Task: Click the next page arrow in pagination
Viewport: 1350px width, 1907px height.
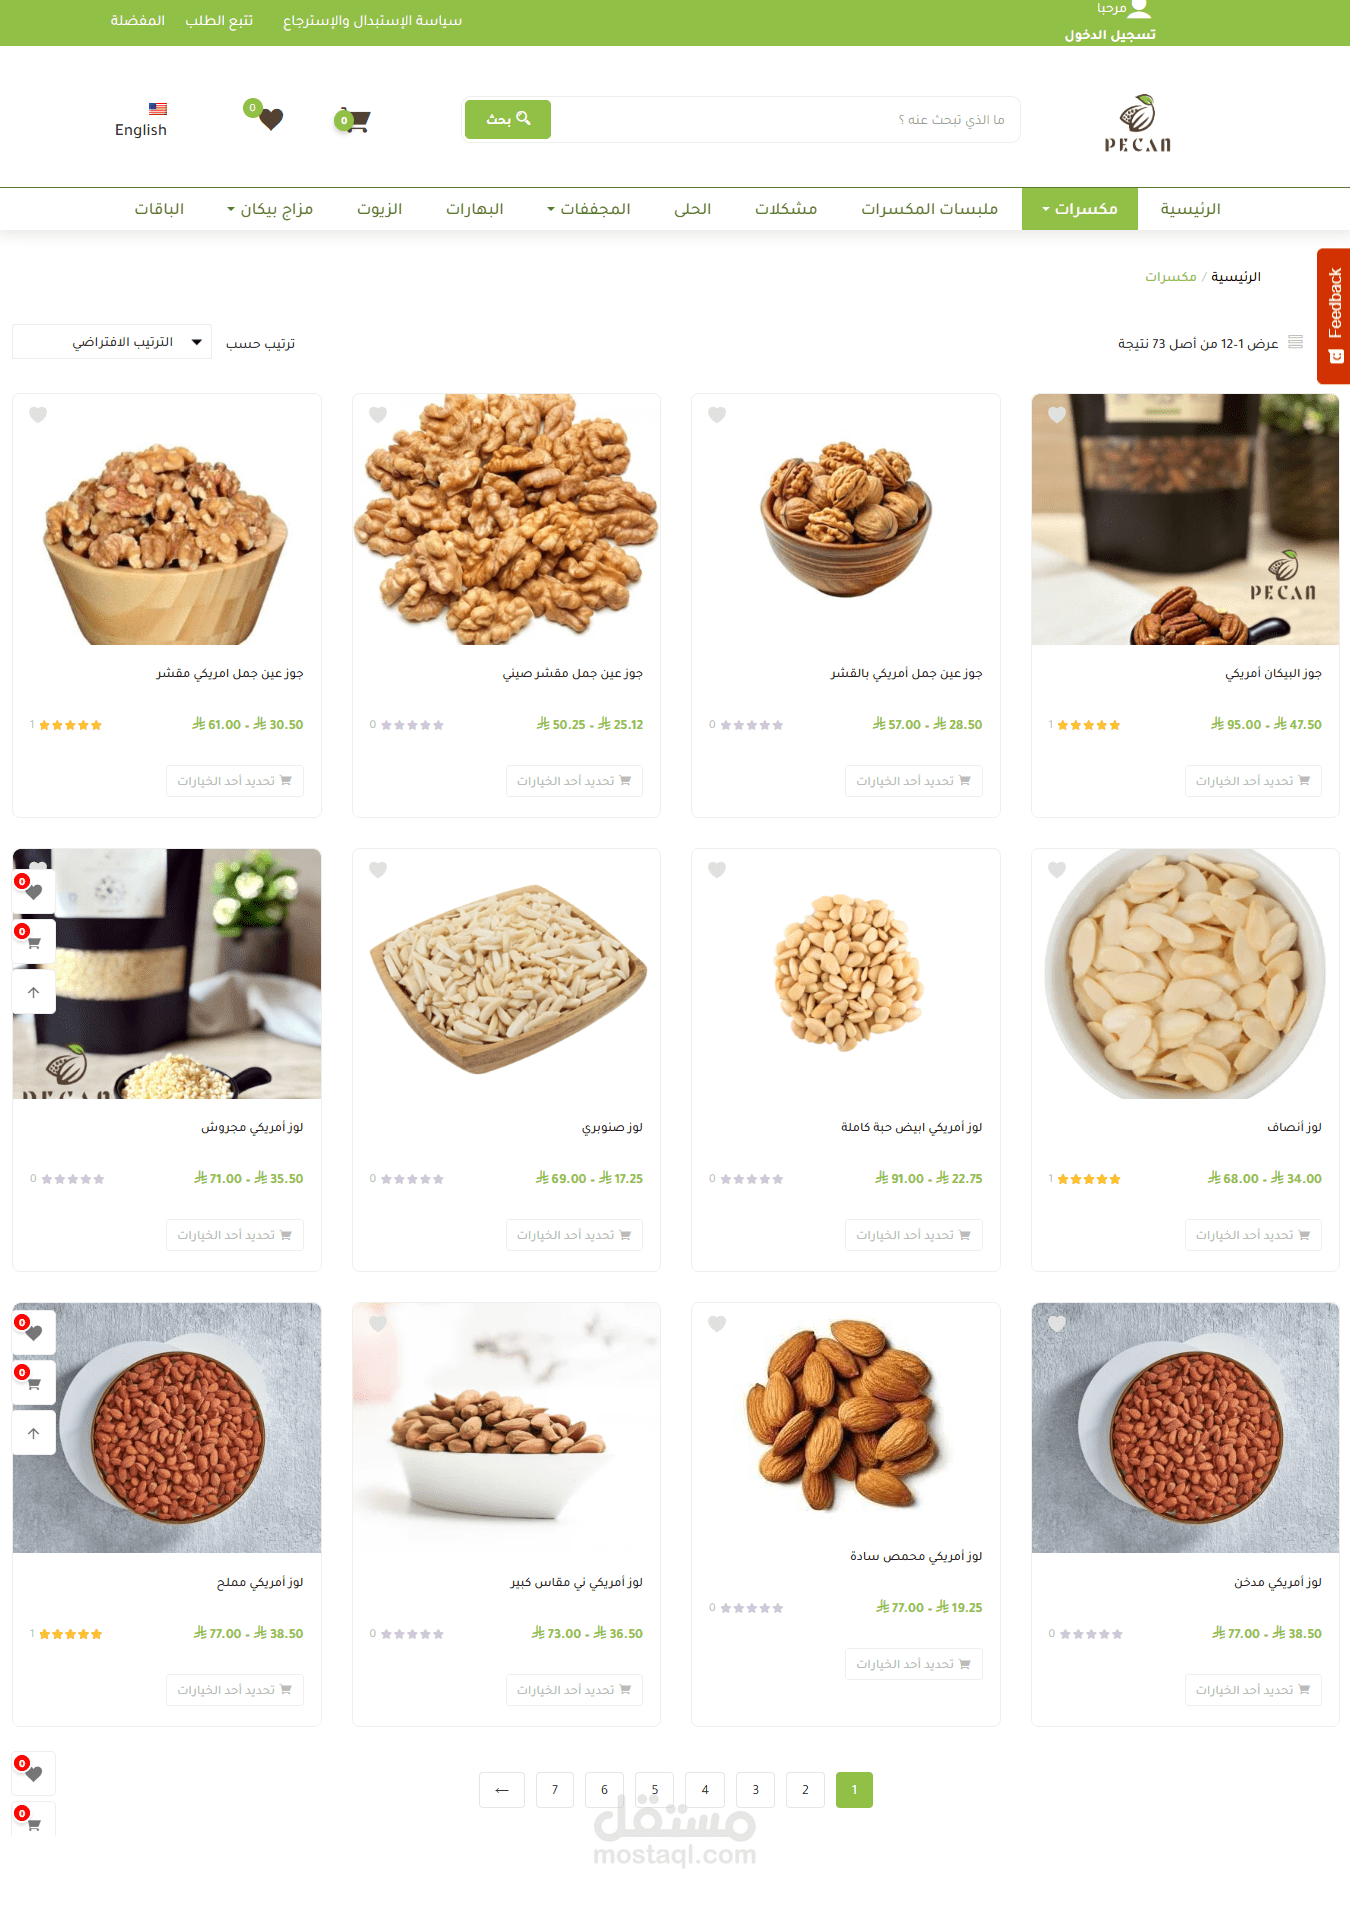Action: 502,1790
